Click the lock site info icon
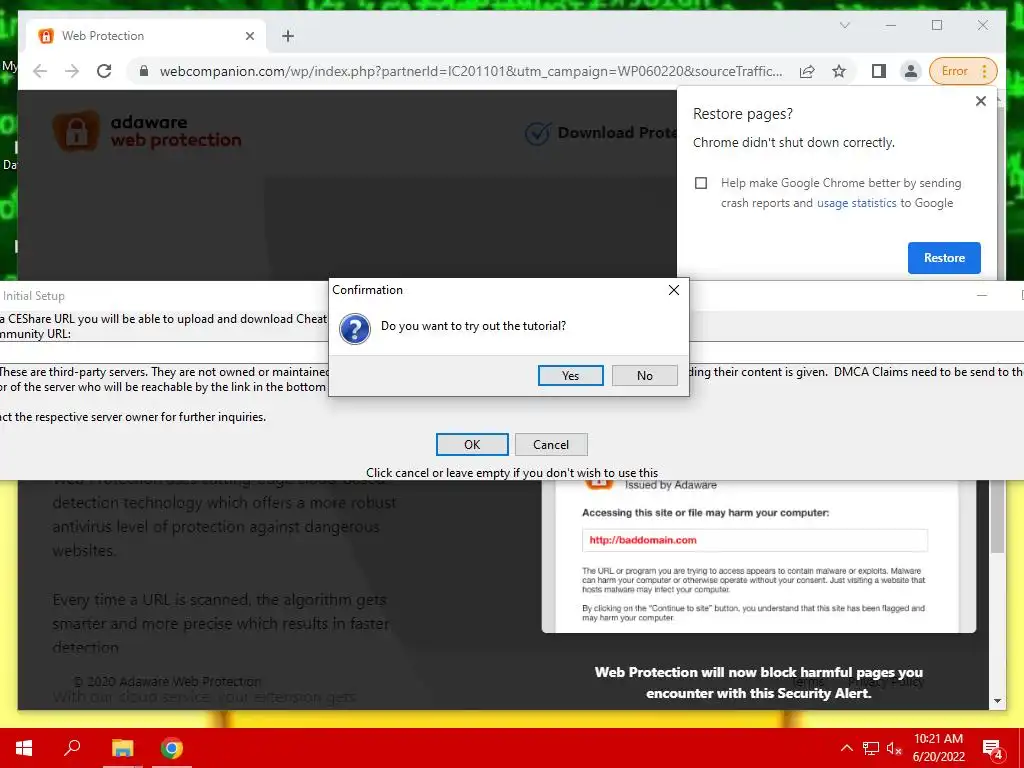The height and width of the screenshot is (768, 1024). pos(144,71)
